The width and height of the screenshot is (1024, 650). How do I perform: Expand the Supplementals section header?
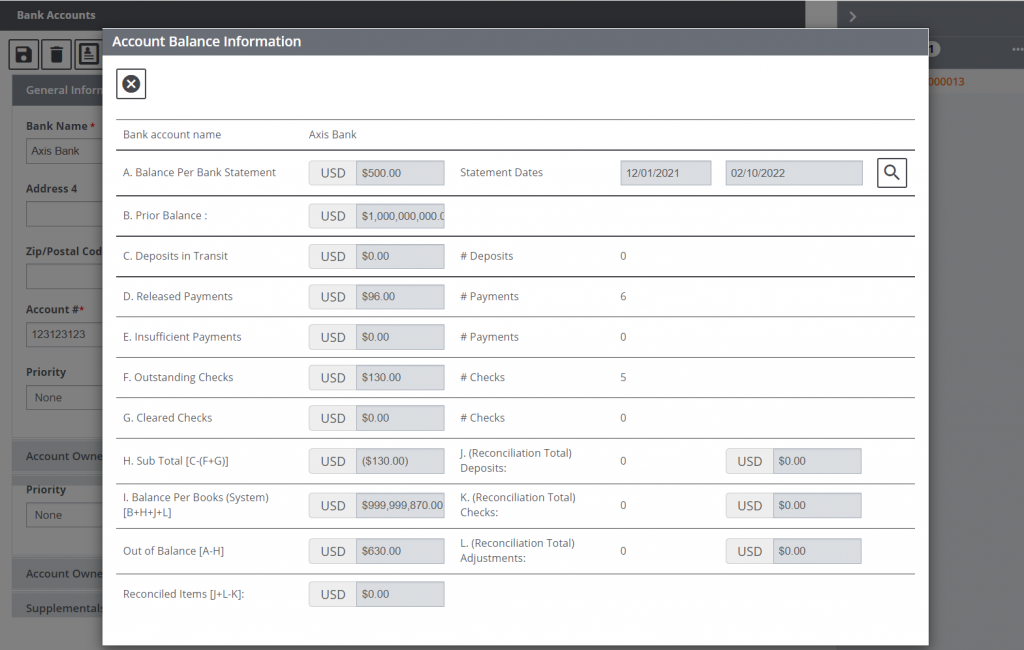[x=60, y=608]
